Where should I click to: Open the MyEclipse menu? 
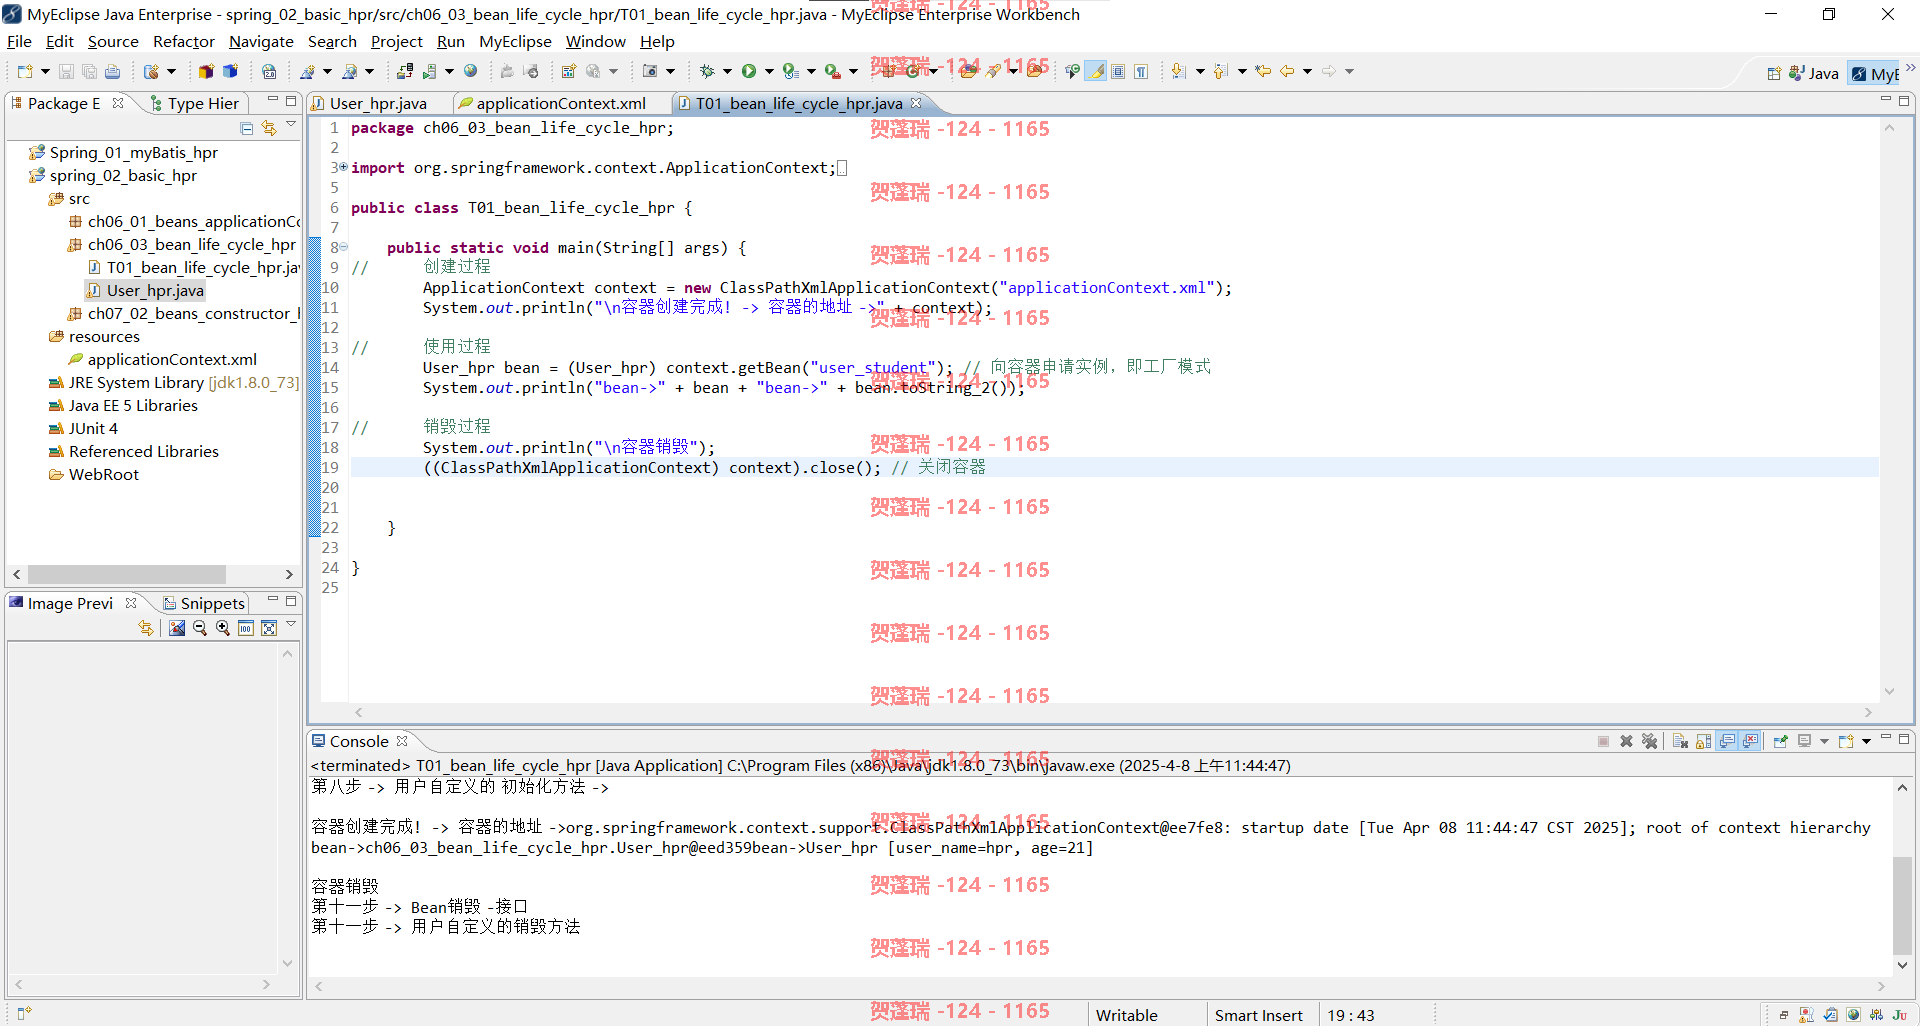(x=515, y=41)
